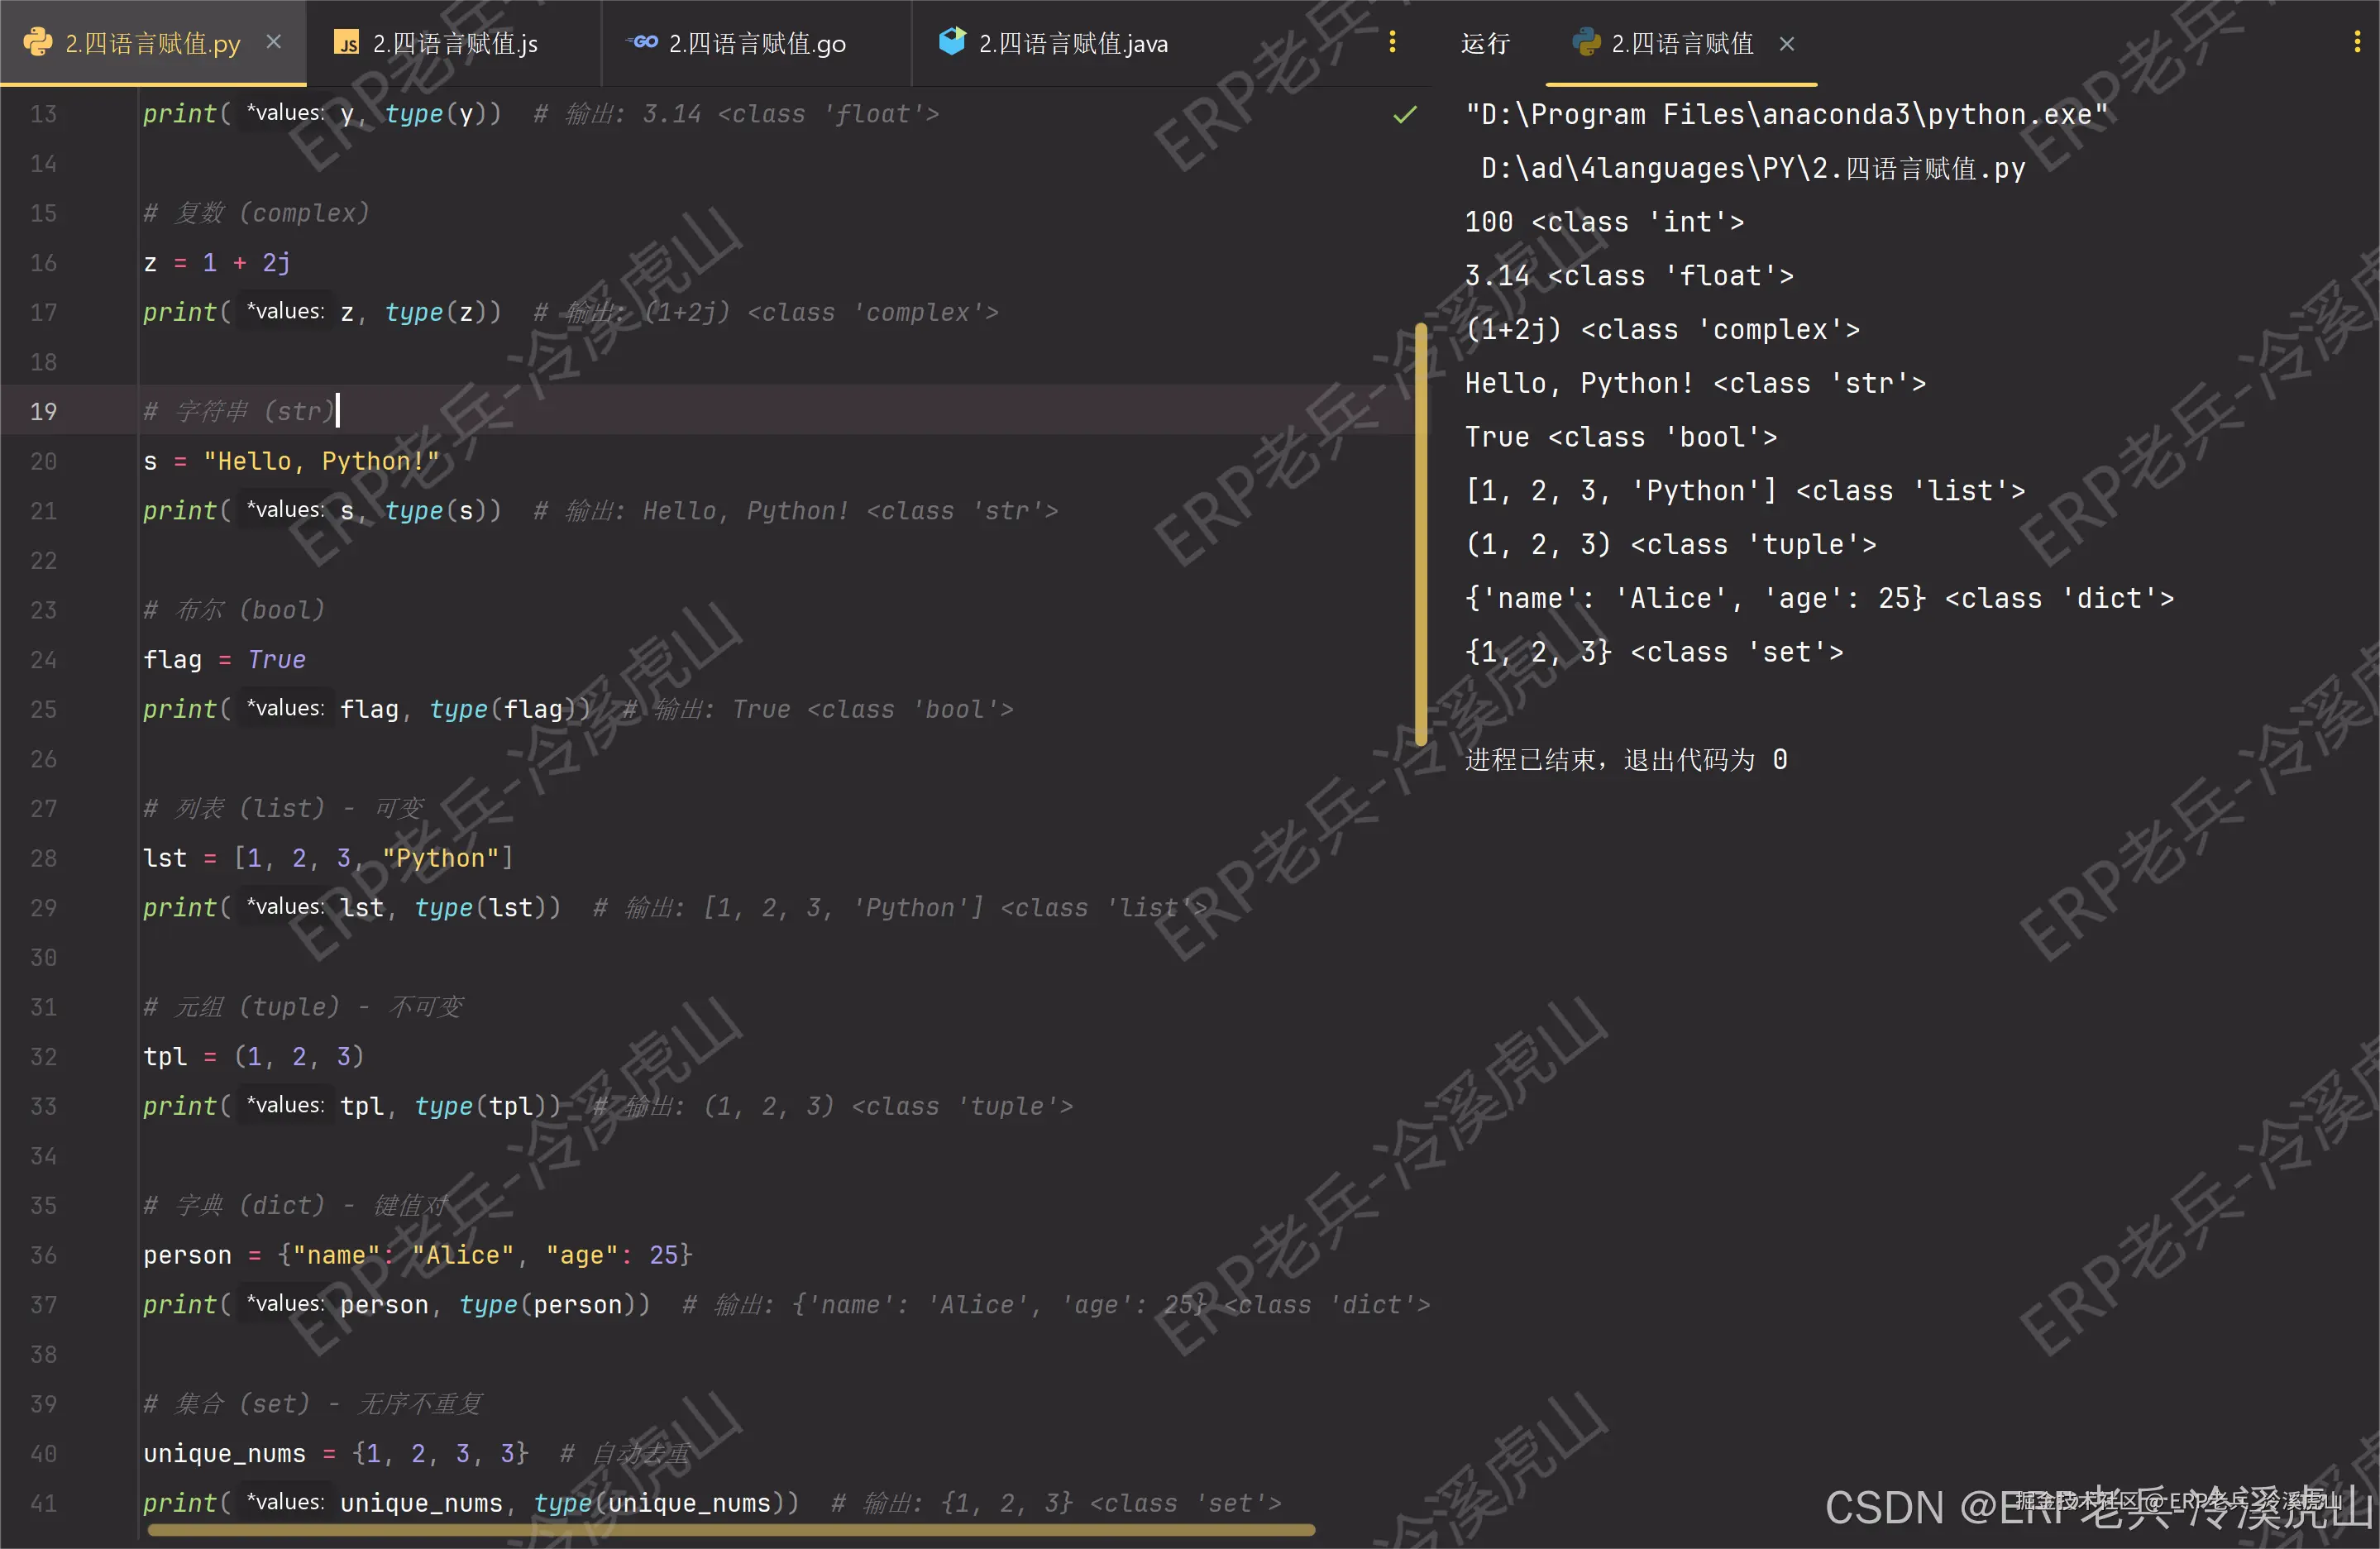Switch to the 2.四语言赋值.java editor tab
This screenshot has height=1549, width=2380.
tap(1073, 43)
